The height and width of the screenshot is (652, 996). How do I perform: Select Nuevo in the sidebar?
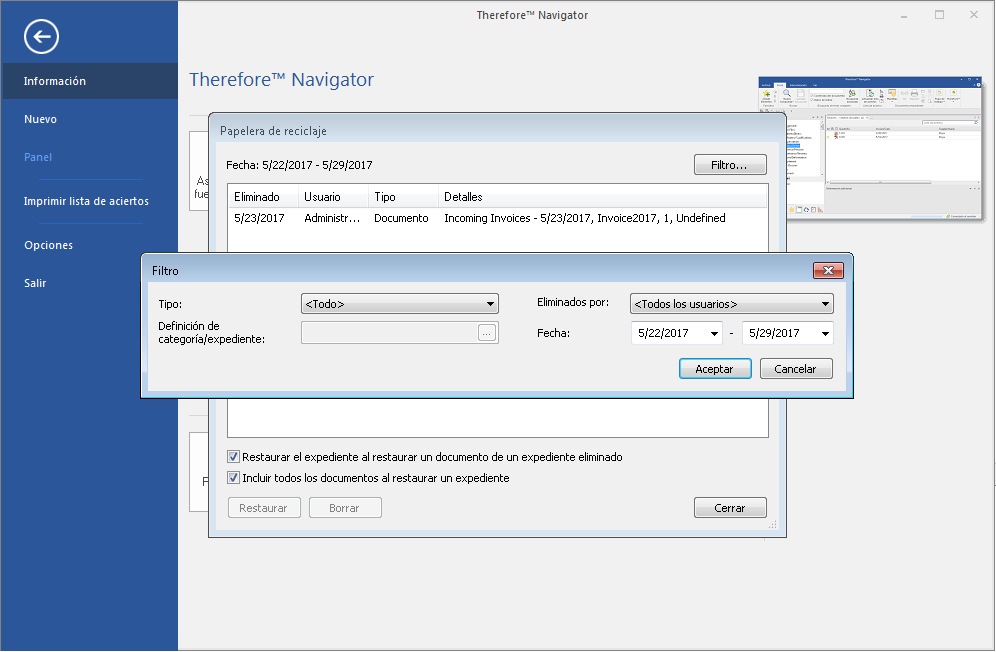click(40, 119)
